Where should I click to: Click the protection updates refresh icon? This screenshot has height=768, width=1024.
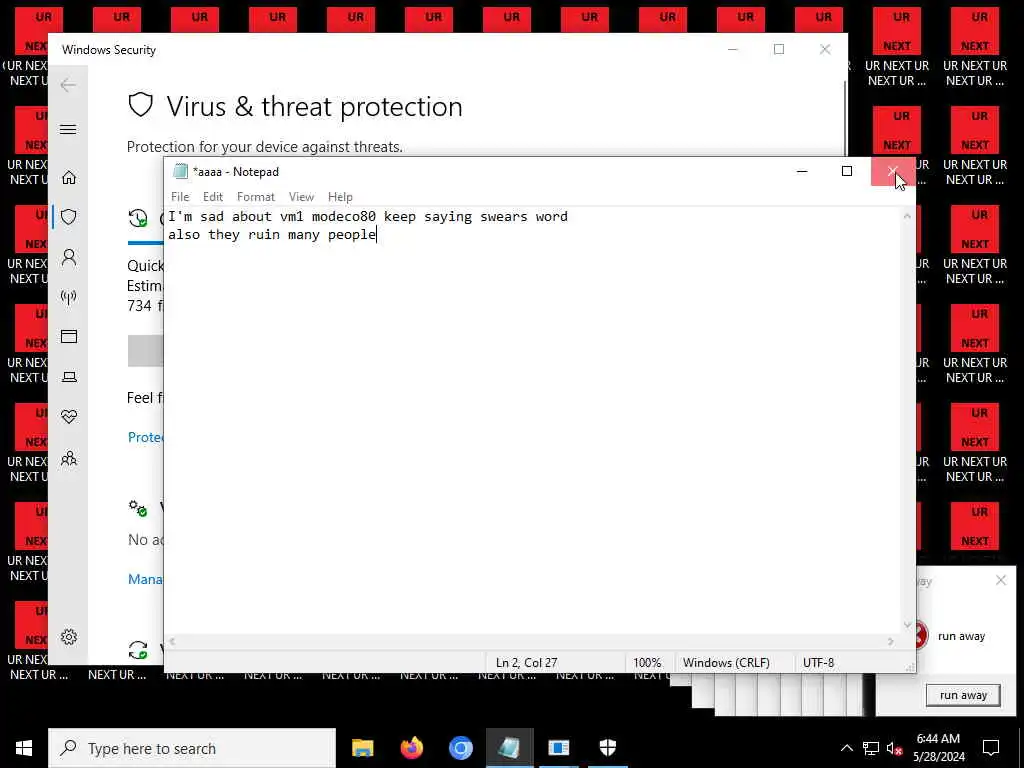coord(138,650)
